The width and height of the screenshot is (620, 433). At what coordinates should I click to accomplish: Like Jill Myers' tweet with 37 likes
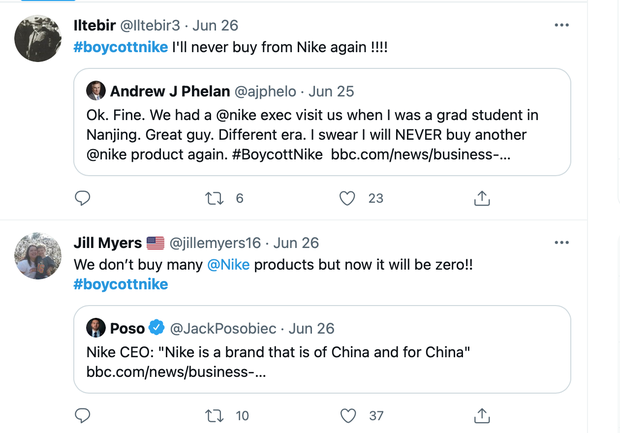click(x=347, y=416)
